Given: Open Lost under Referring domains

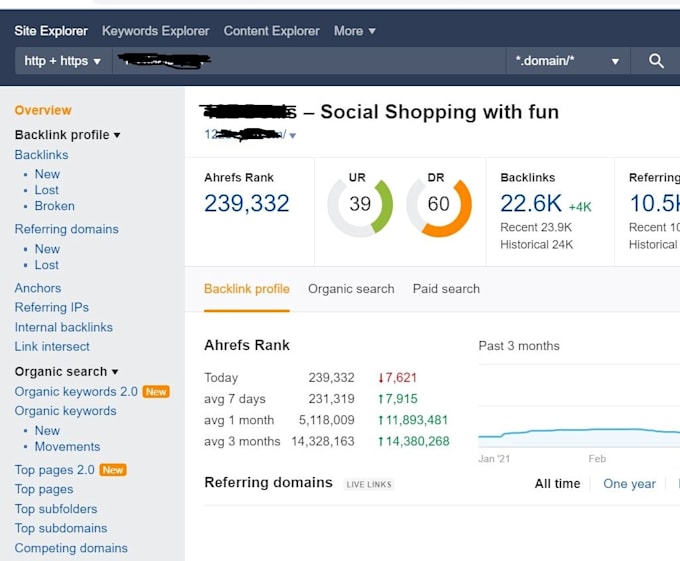Looking at the screenshot, I should [46, 265].
